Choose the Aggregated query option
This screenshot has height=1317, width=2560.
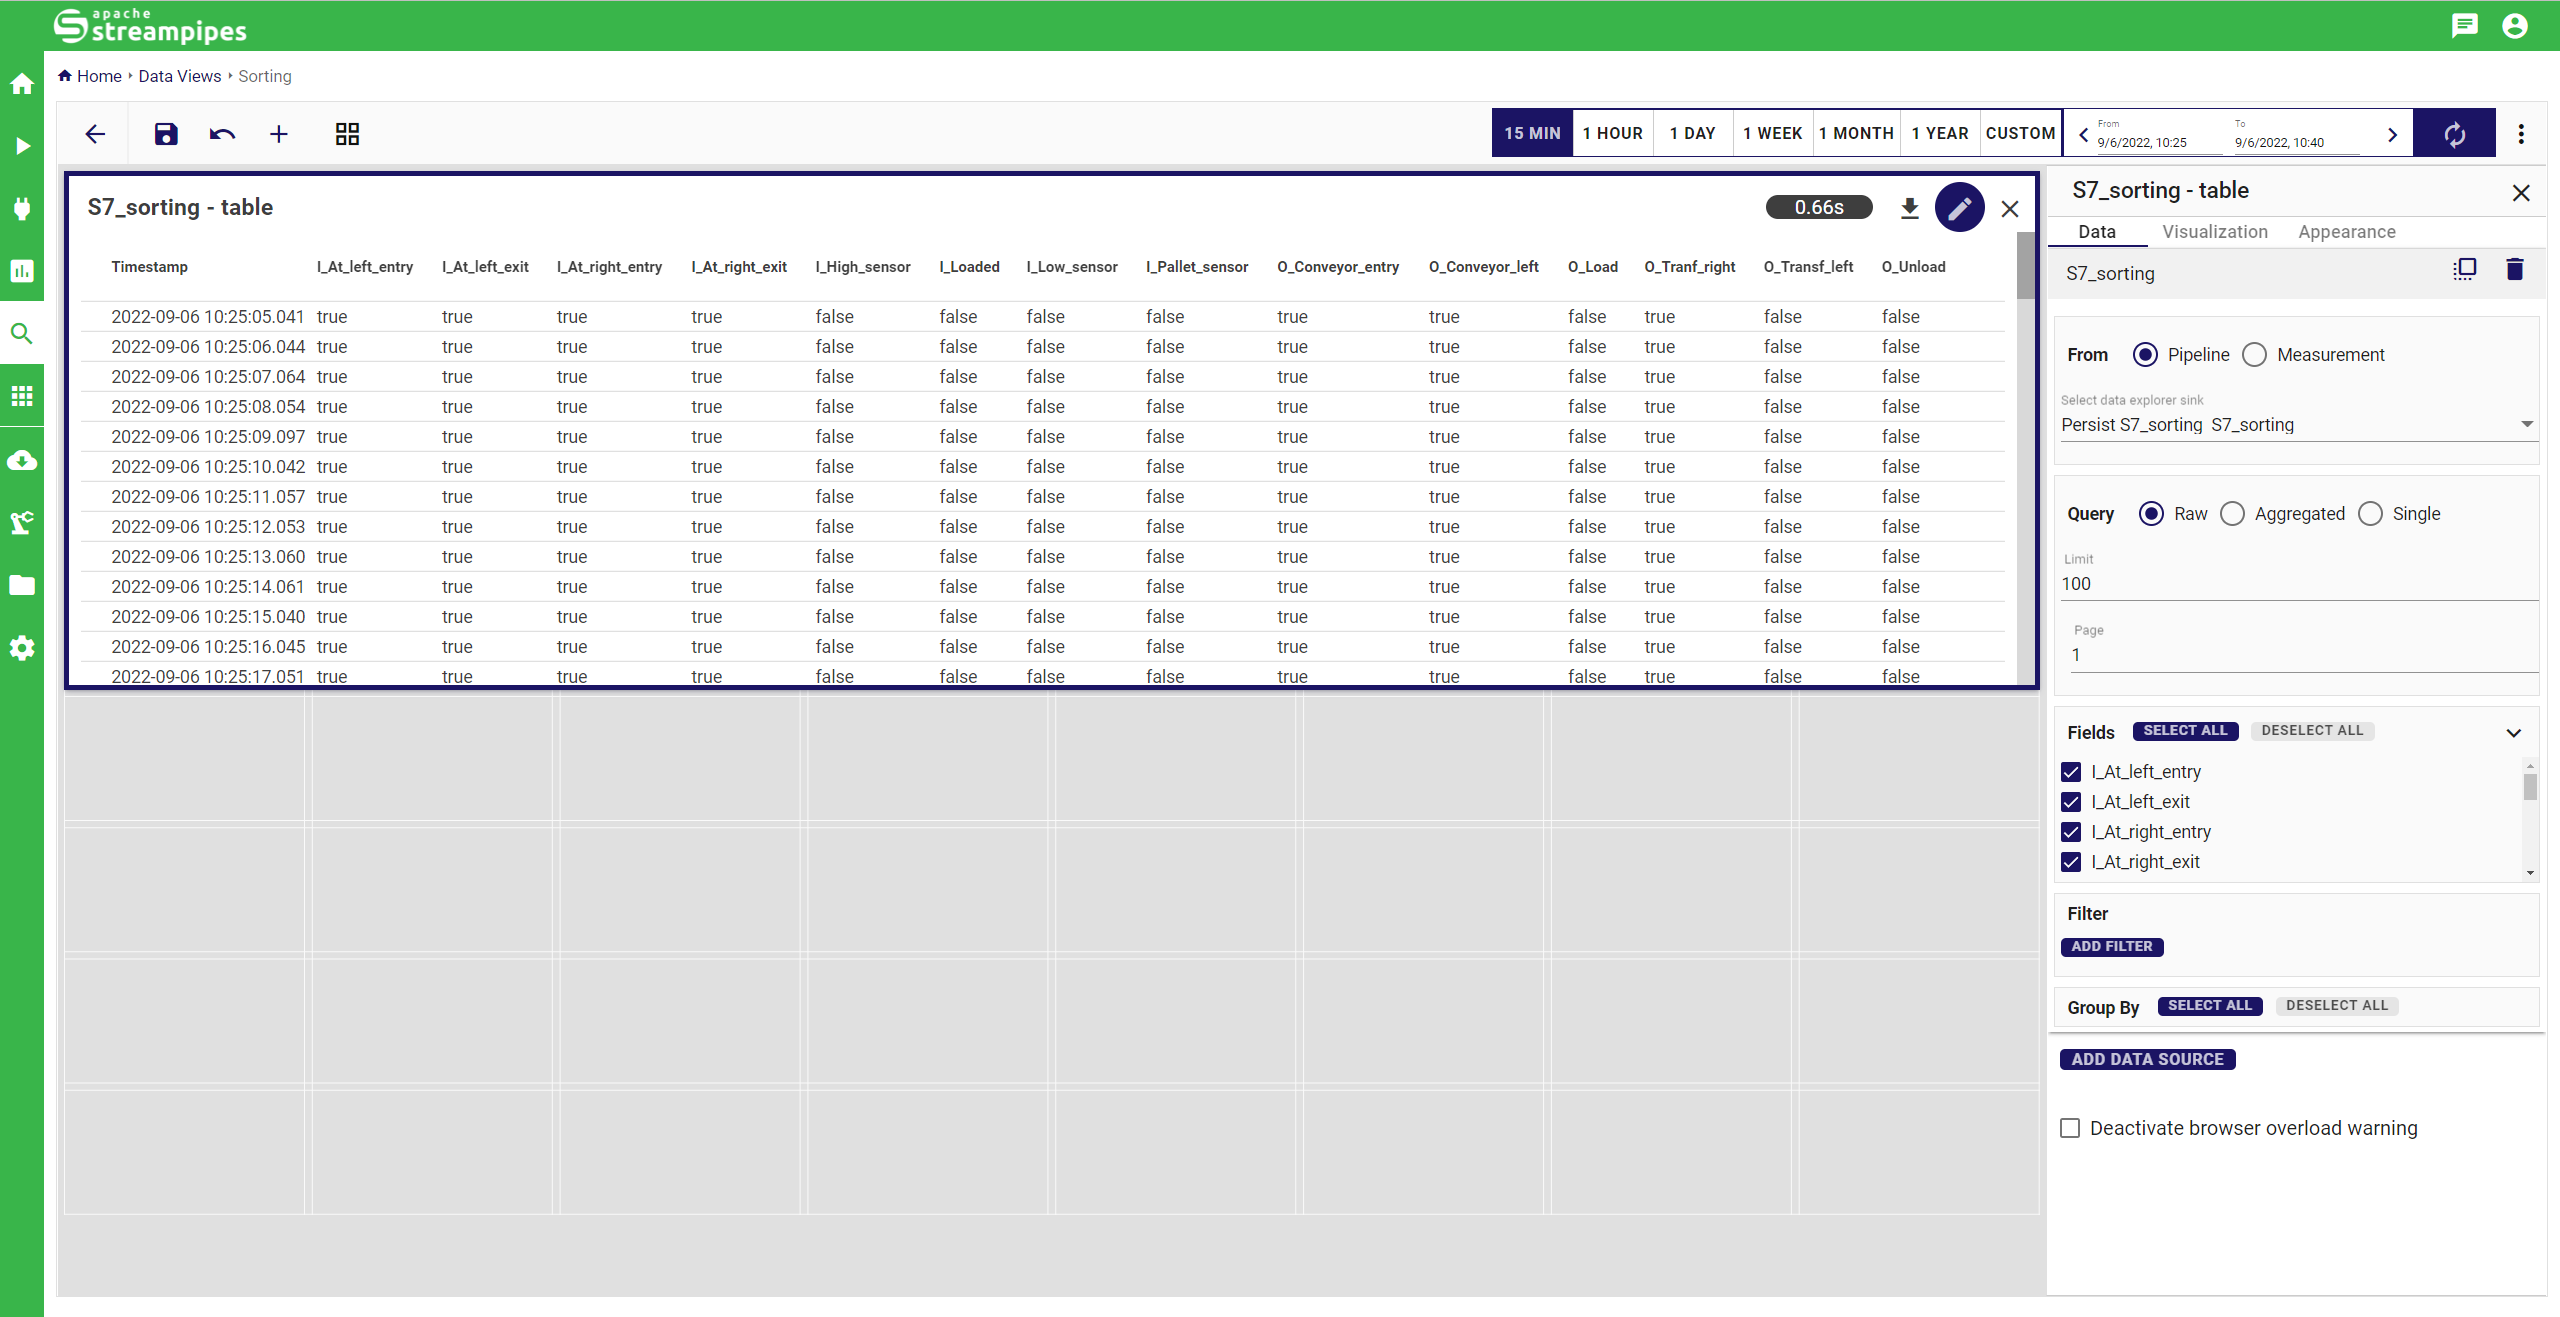(2232, 514)
